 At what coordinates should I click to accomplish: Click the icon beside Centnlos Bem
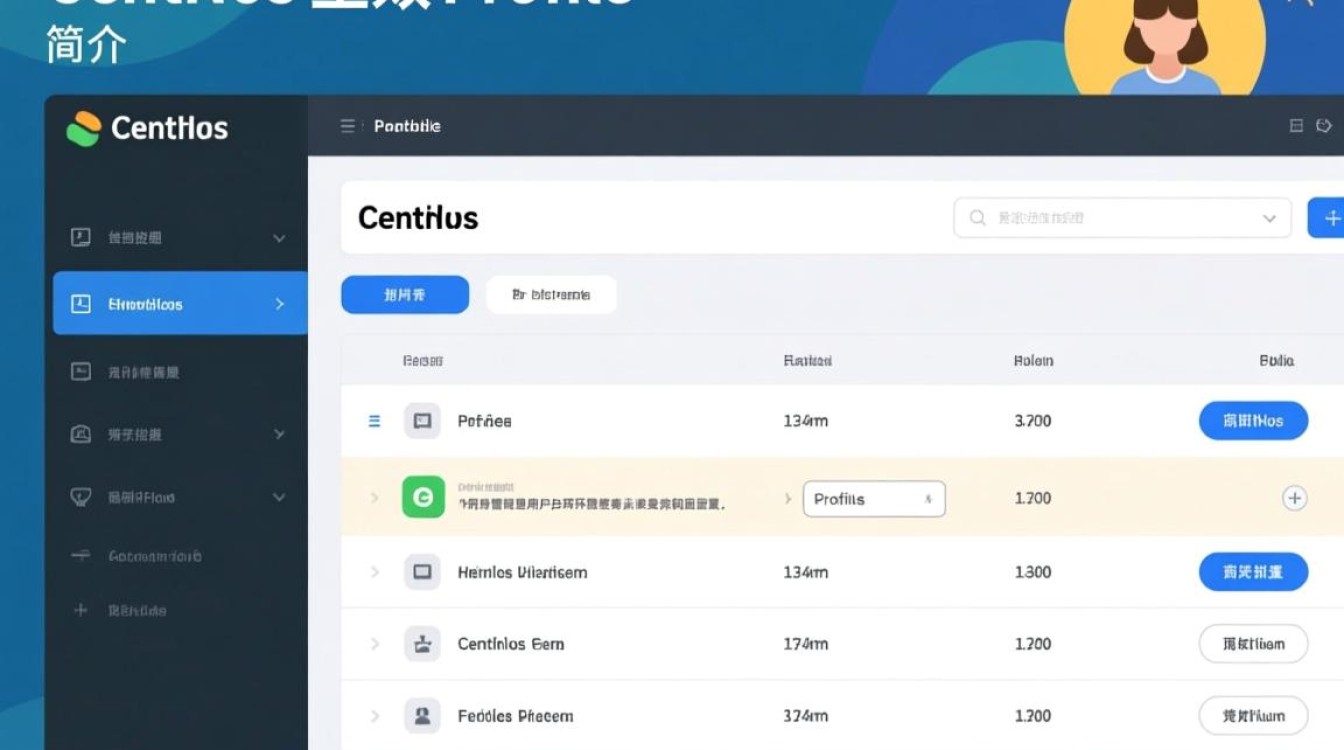[x=422, y=644]
